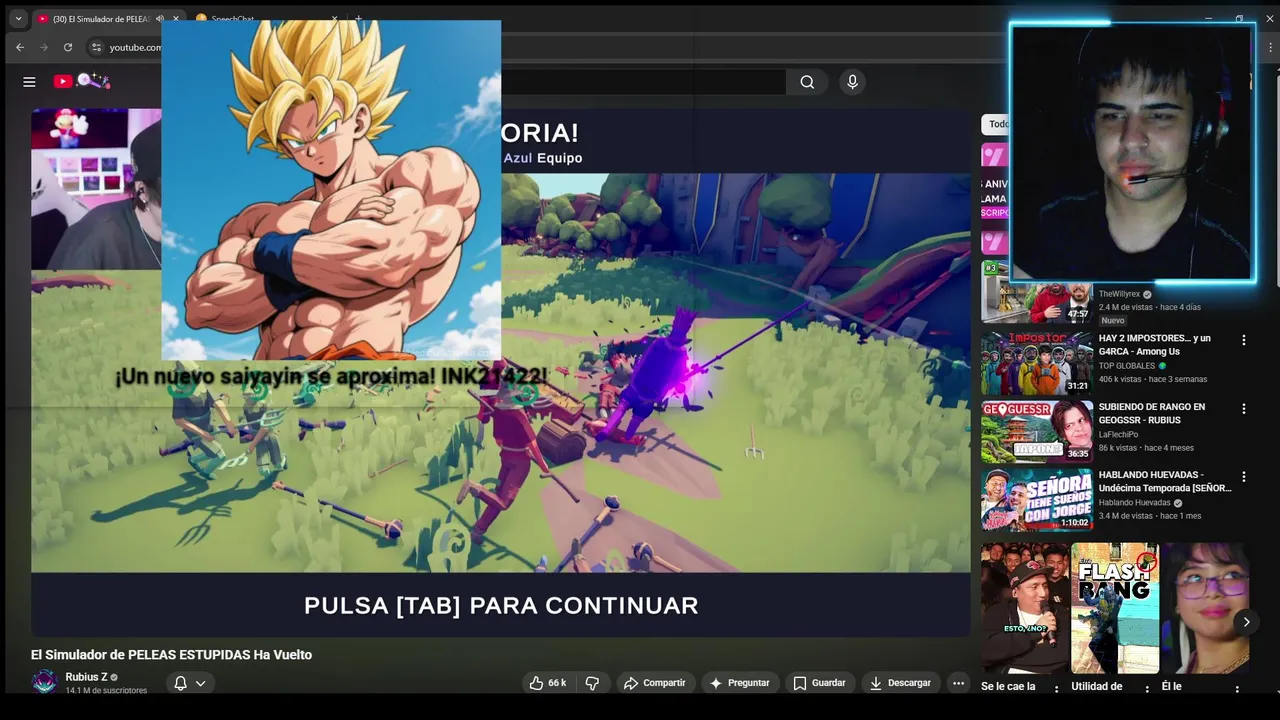This screenshot has height=720, width=1280.
Task: Select the Todo filter chip
Action: click(x=998, y=124)
